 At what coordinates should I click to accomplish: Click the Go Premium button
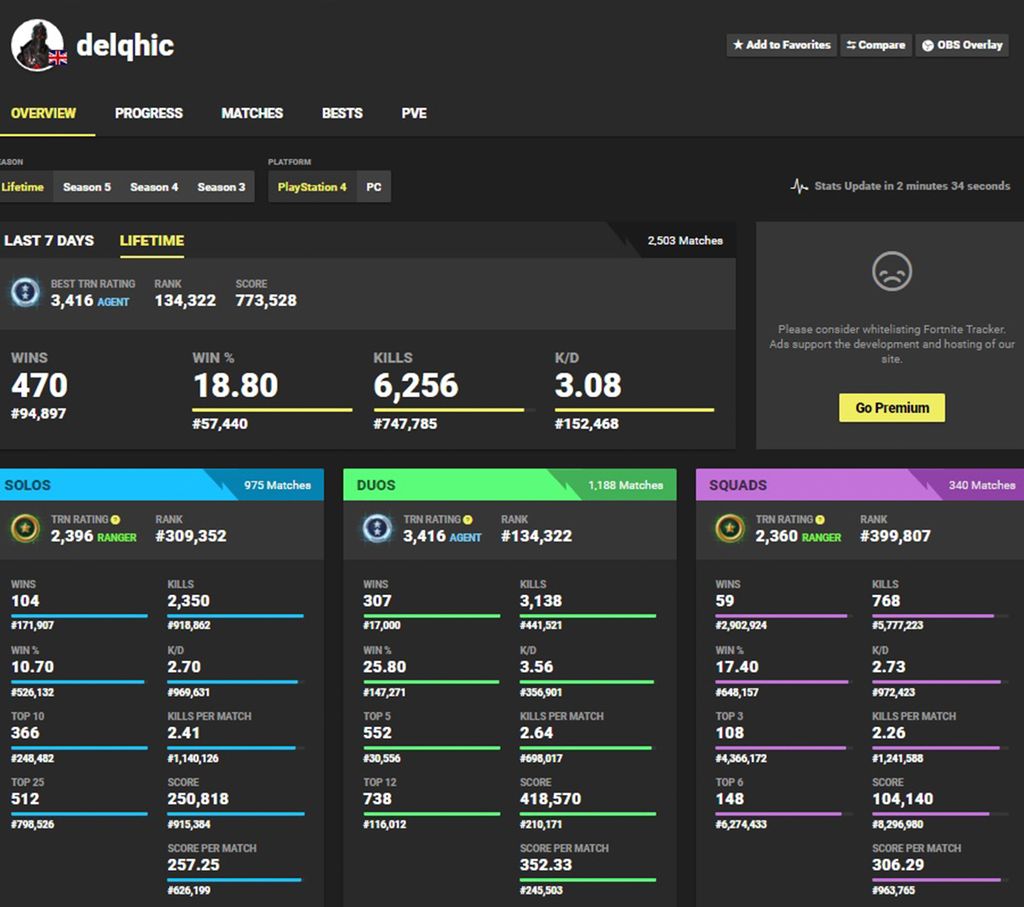pos(890,407)
